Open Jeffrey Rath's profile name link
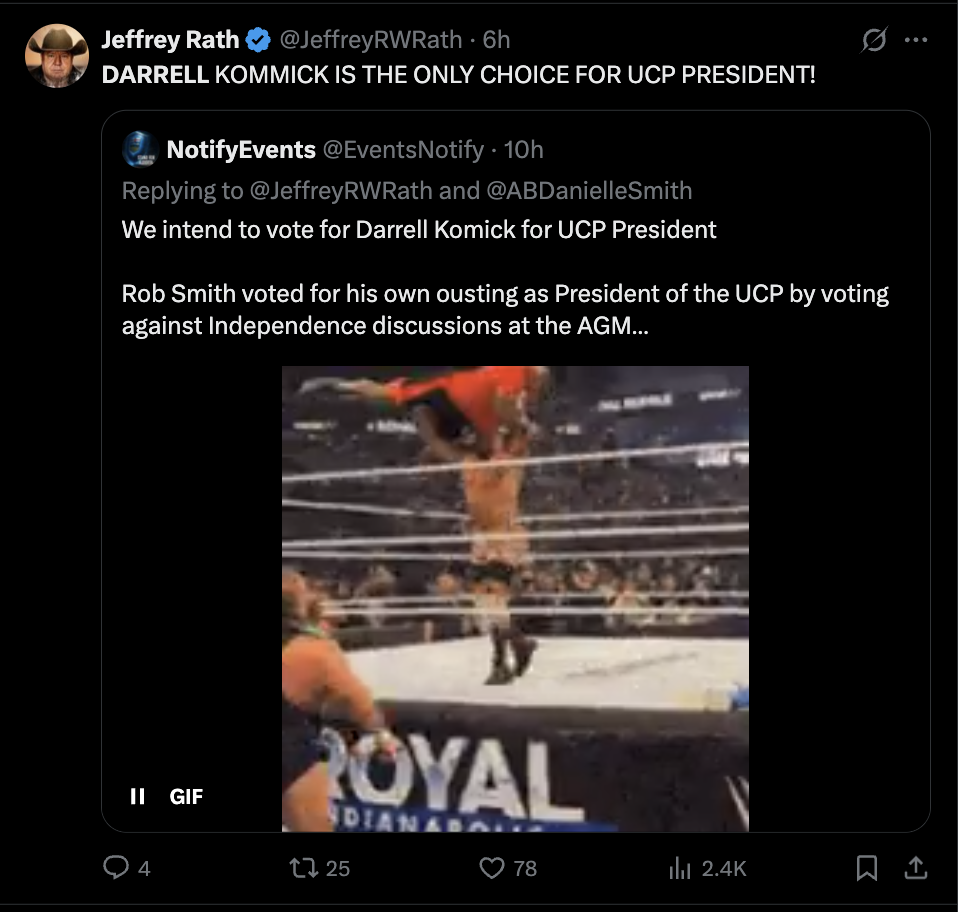This screenshot has width=958, height=912. pyautogui.click(x=170, y=40)
